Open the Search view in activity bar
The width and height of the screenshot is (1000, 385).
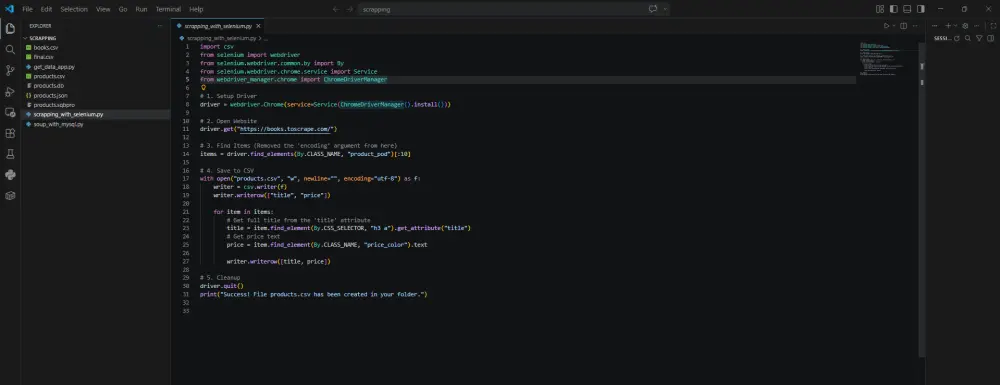tap(10, 49)
